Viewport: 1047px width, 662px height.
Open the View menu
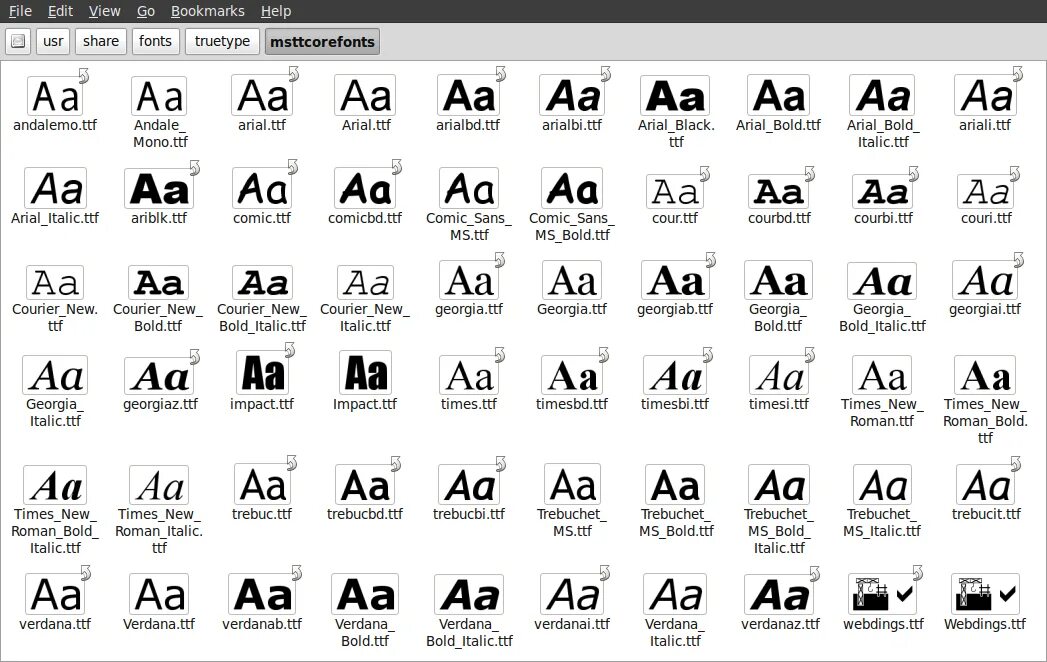click(105, 11)
